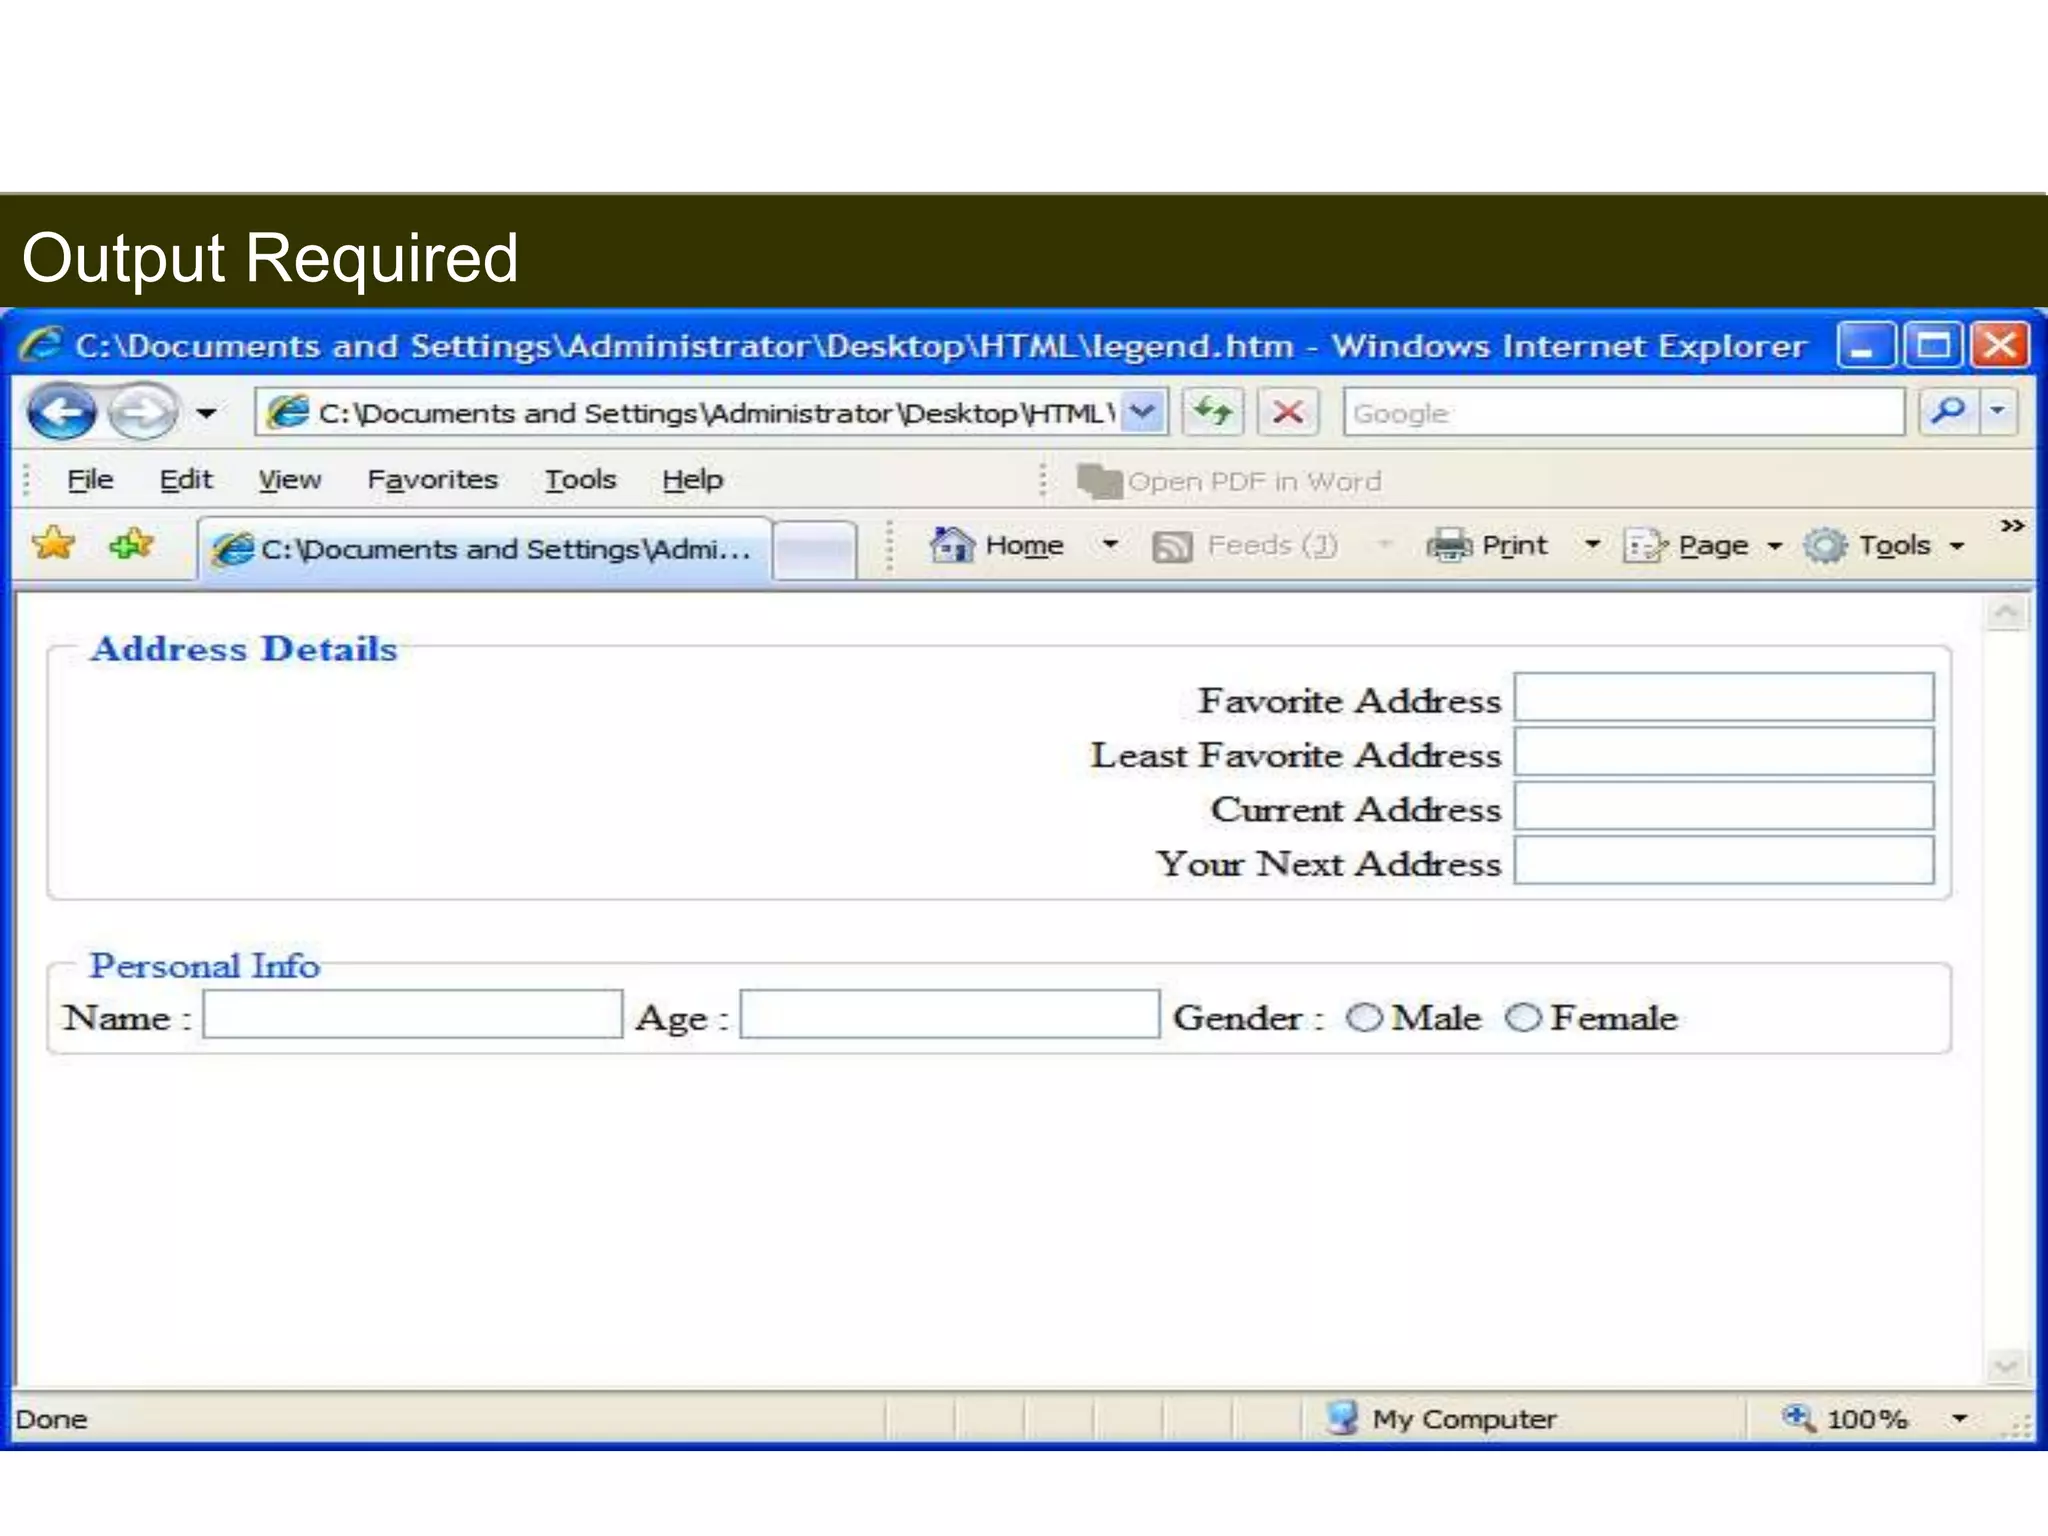Click the magnifier Search icon
2048x1536 pixels.
click(1948, 411)
